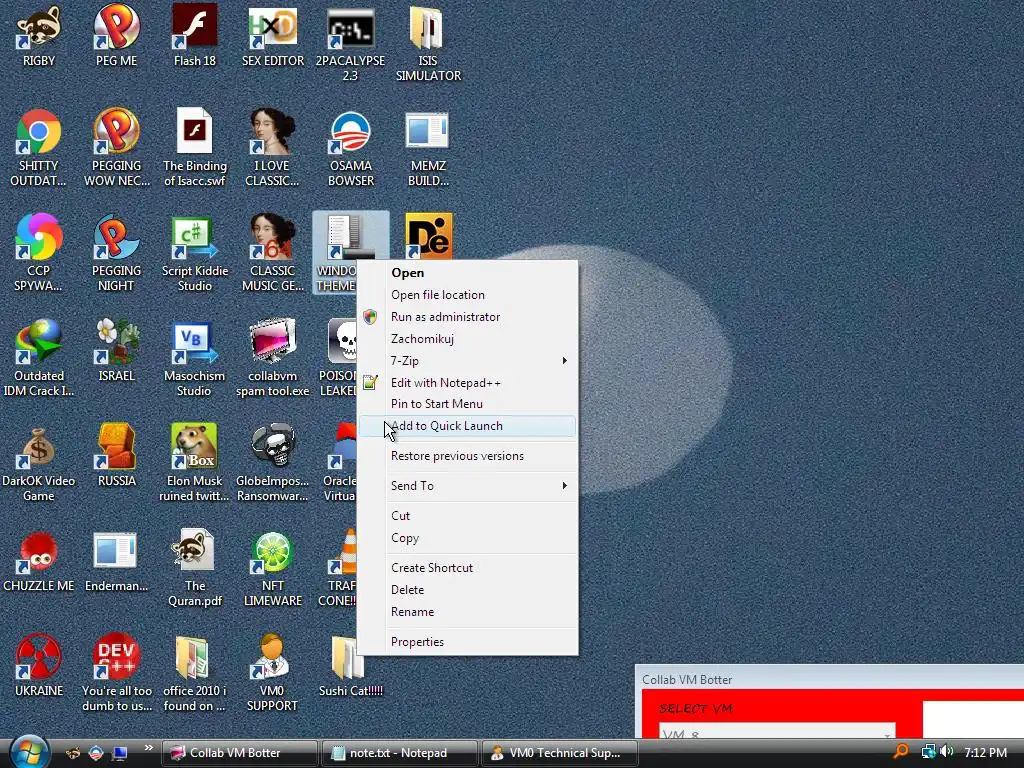Screen dimensions: 1024x768
Task: Select the Elon Musk ruined twitt... icon
Action: tap(195, 464)
